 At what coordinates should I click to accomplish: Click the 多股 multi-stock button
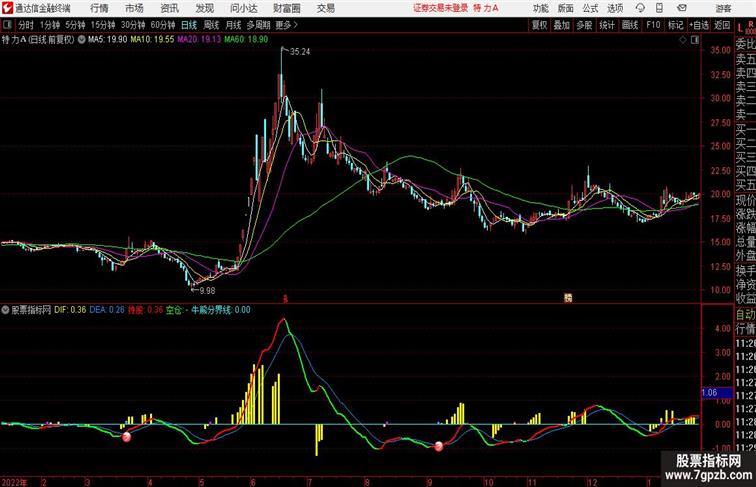[584, 25]
